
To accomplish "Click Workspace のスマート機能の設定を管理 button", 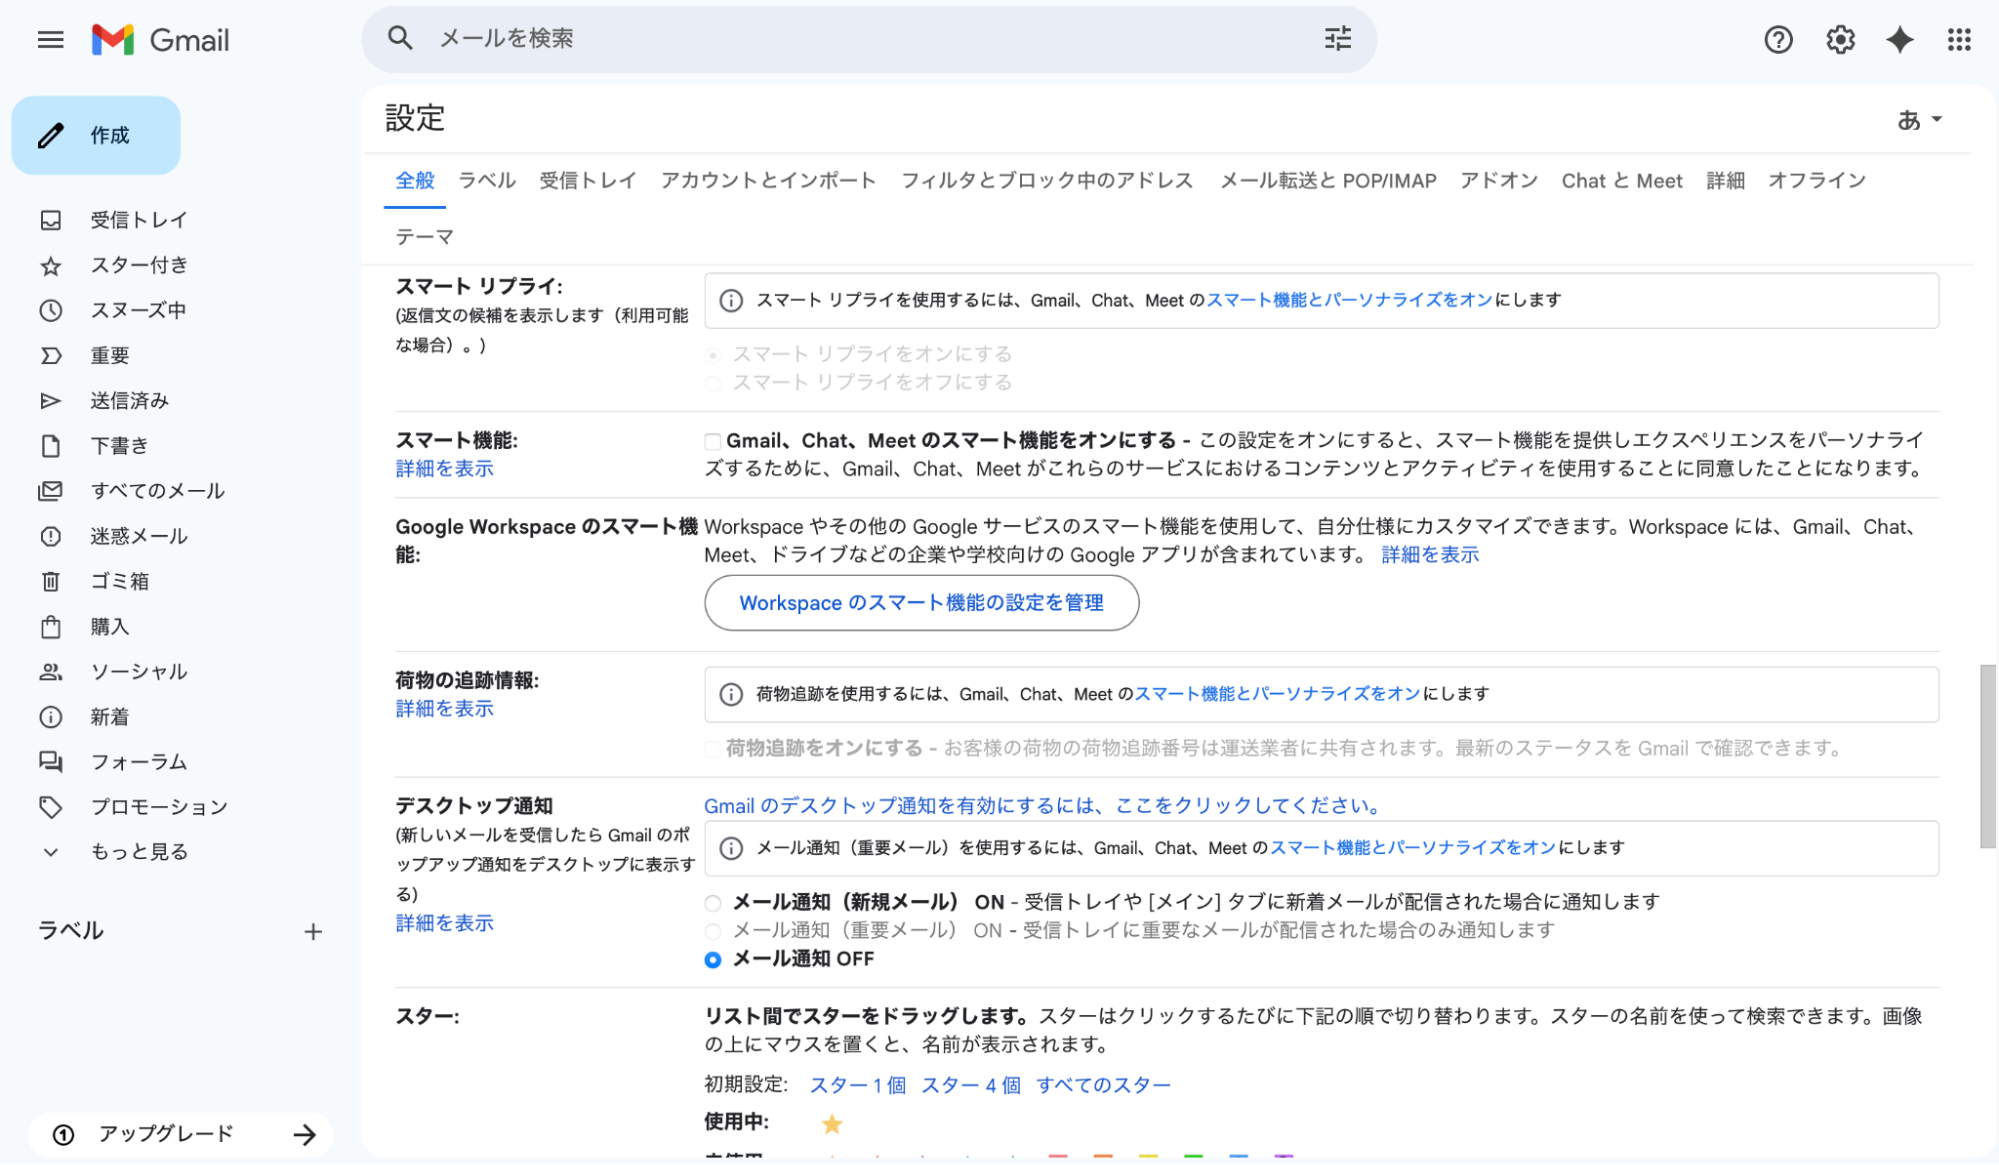I will coord(920,603).
